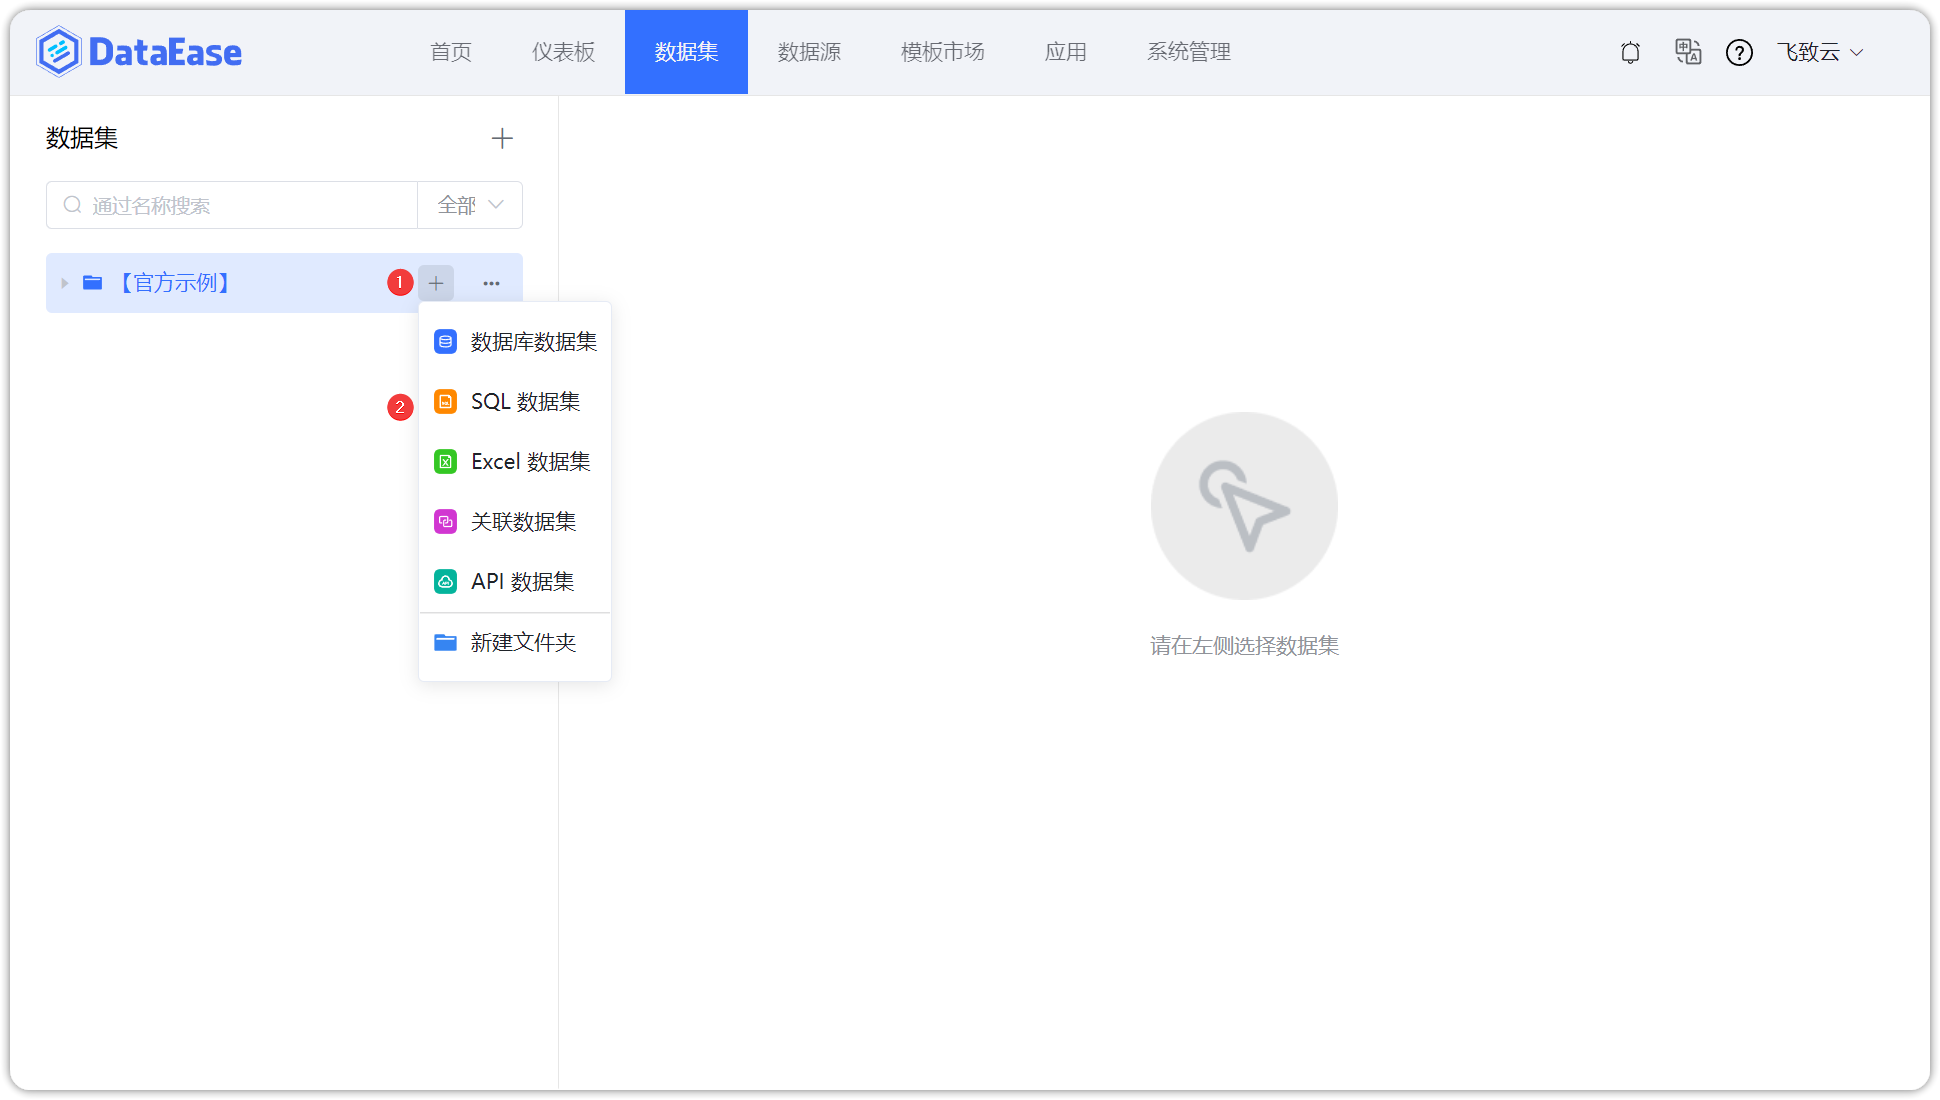Image resolution: width=1940 pixels, height=1100 pixels.
Task: Choose 关联数据集 from the creation menu
Action: point(523,521)
